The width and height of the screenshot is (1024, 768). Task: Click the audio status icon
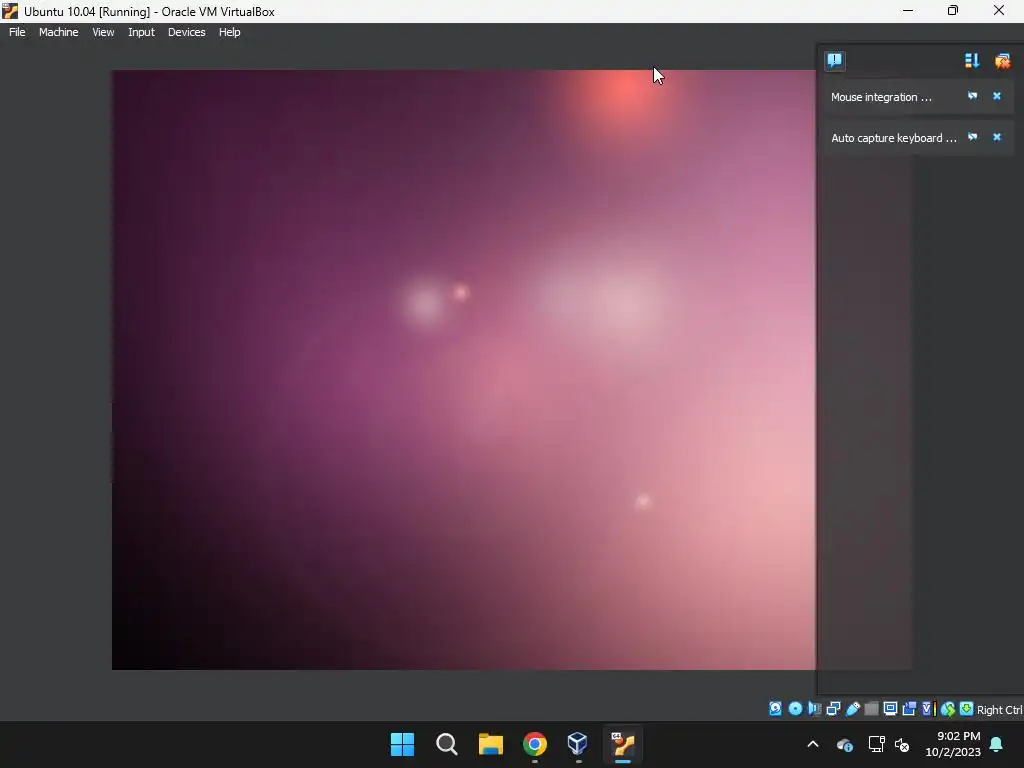pos(814,709)
